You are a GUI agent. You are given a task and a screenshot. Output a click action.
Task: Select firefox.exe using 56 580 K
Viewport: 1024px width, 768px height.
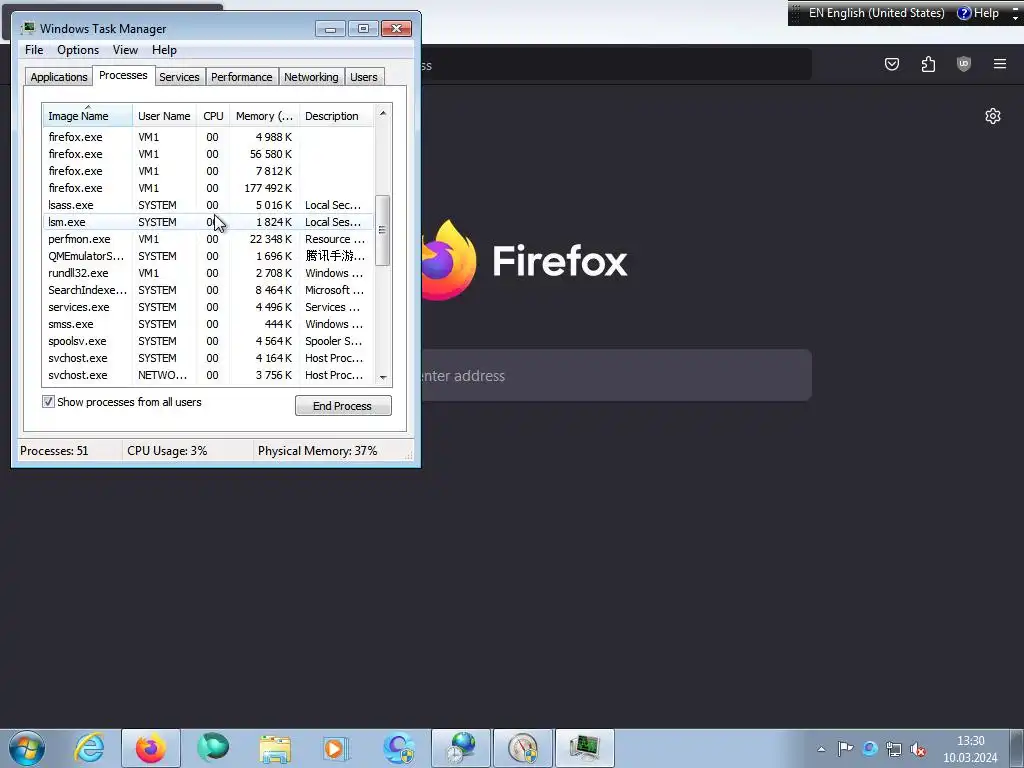click(x=208, y=154)
